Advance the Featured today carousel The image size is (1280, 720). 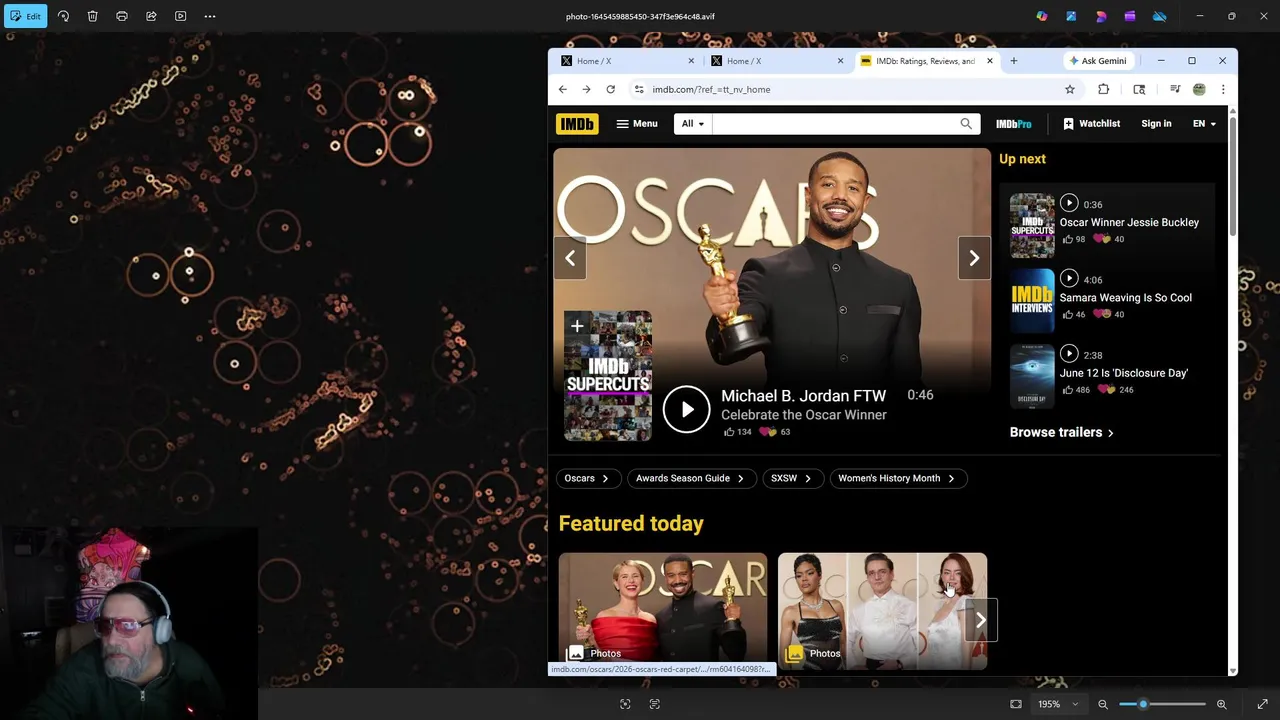click(980, 621)
